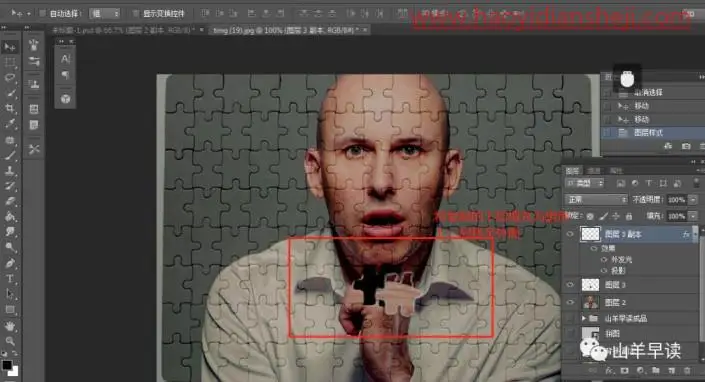Open the Character panel icon
705x382 pixels.
[66, 59]
